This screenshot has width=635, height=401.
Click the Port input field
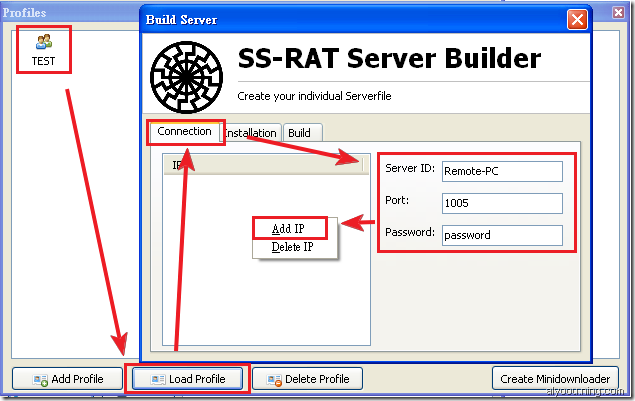(x=502, y=203)
